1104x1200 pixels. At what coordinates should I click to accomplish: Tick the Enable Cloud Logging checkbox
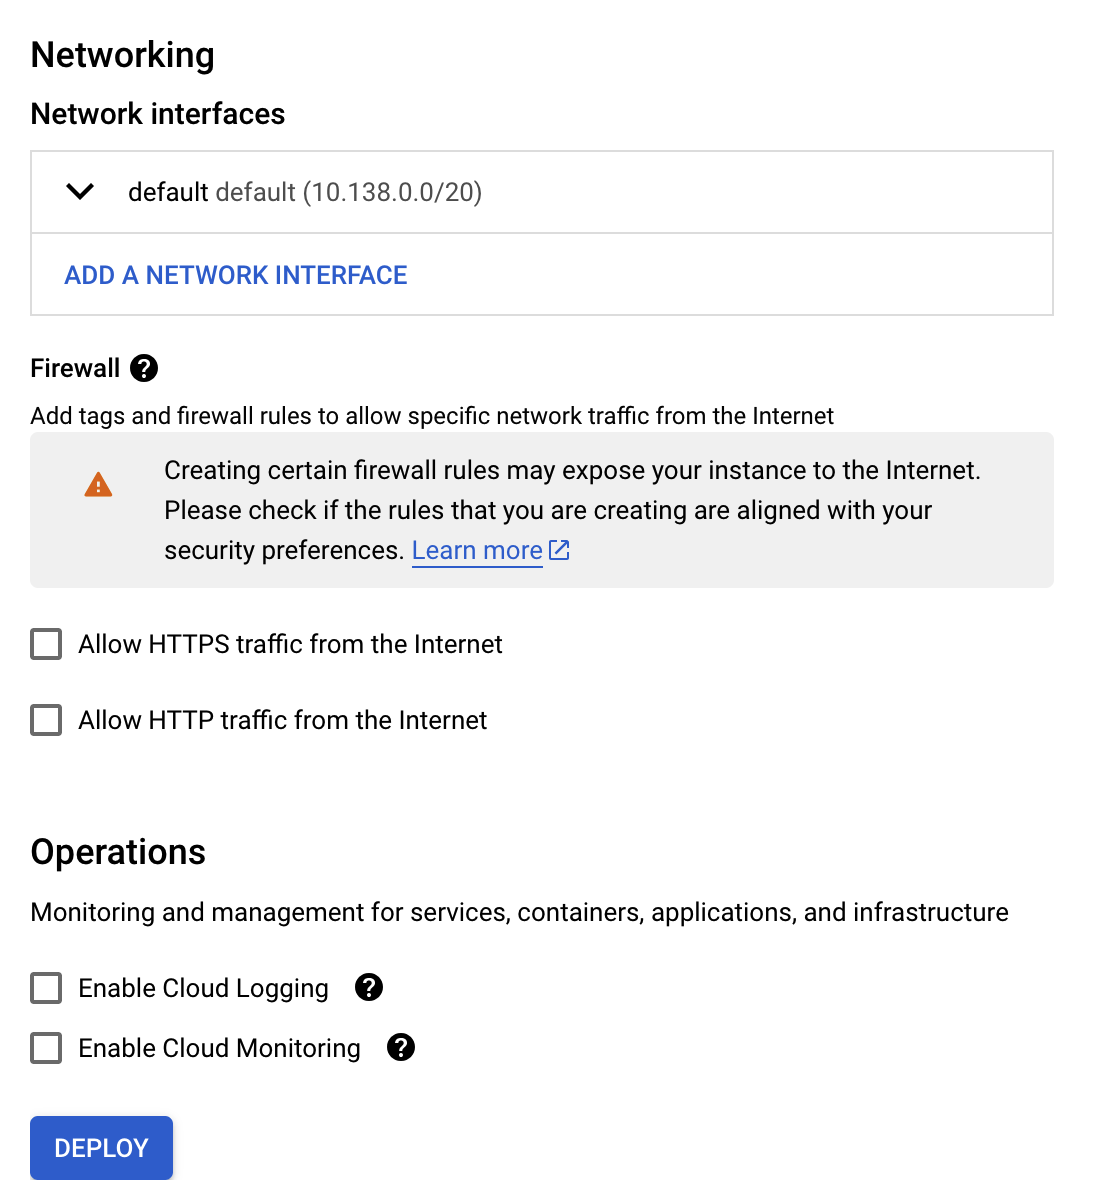click(x=46, y=988)
